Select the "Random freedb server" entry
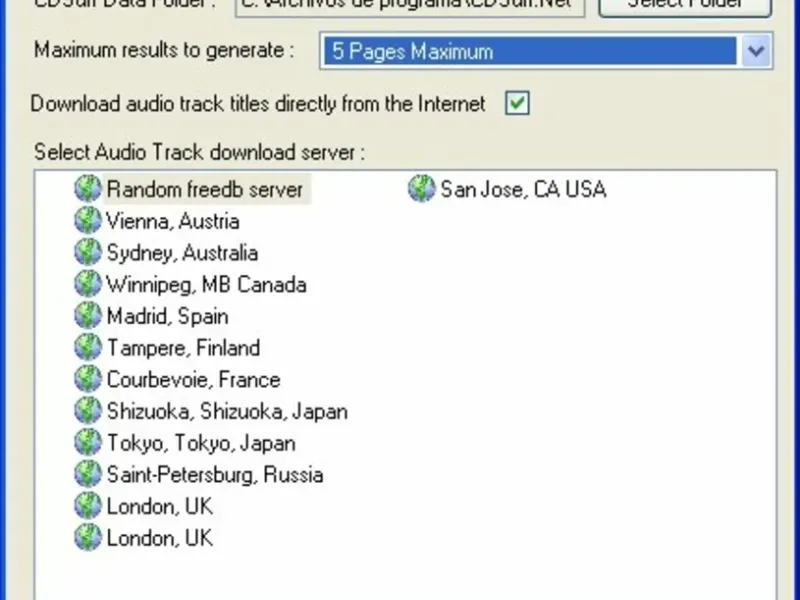This screenshot has height=600, width=800. tap(205, 189)
